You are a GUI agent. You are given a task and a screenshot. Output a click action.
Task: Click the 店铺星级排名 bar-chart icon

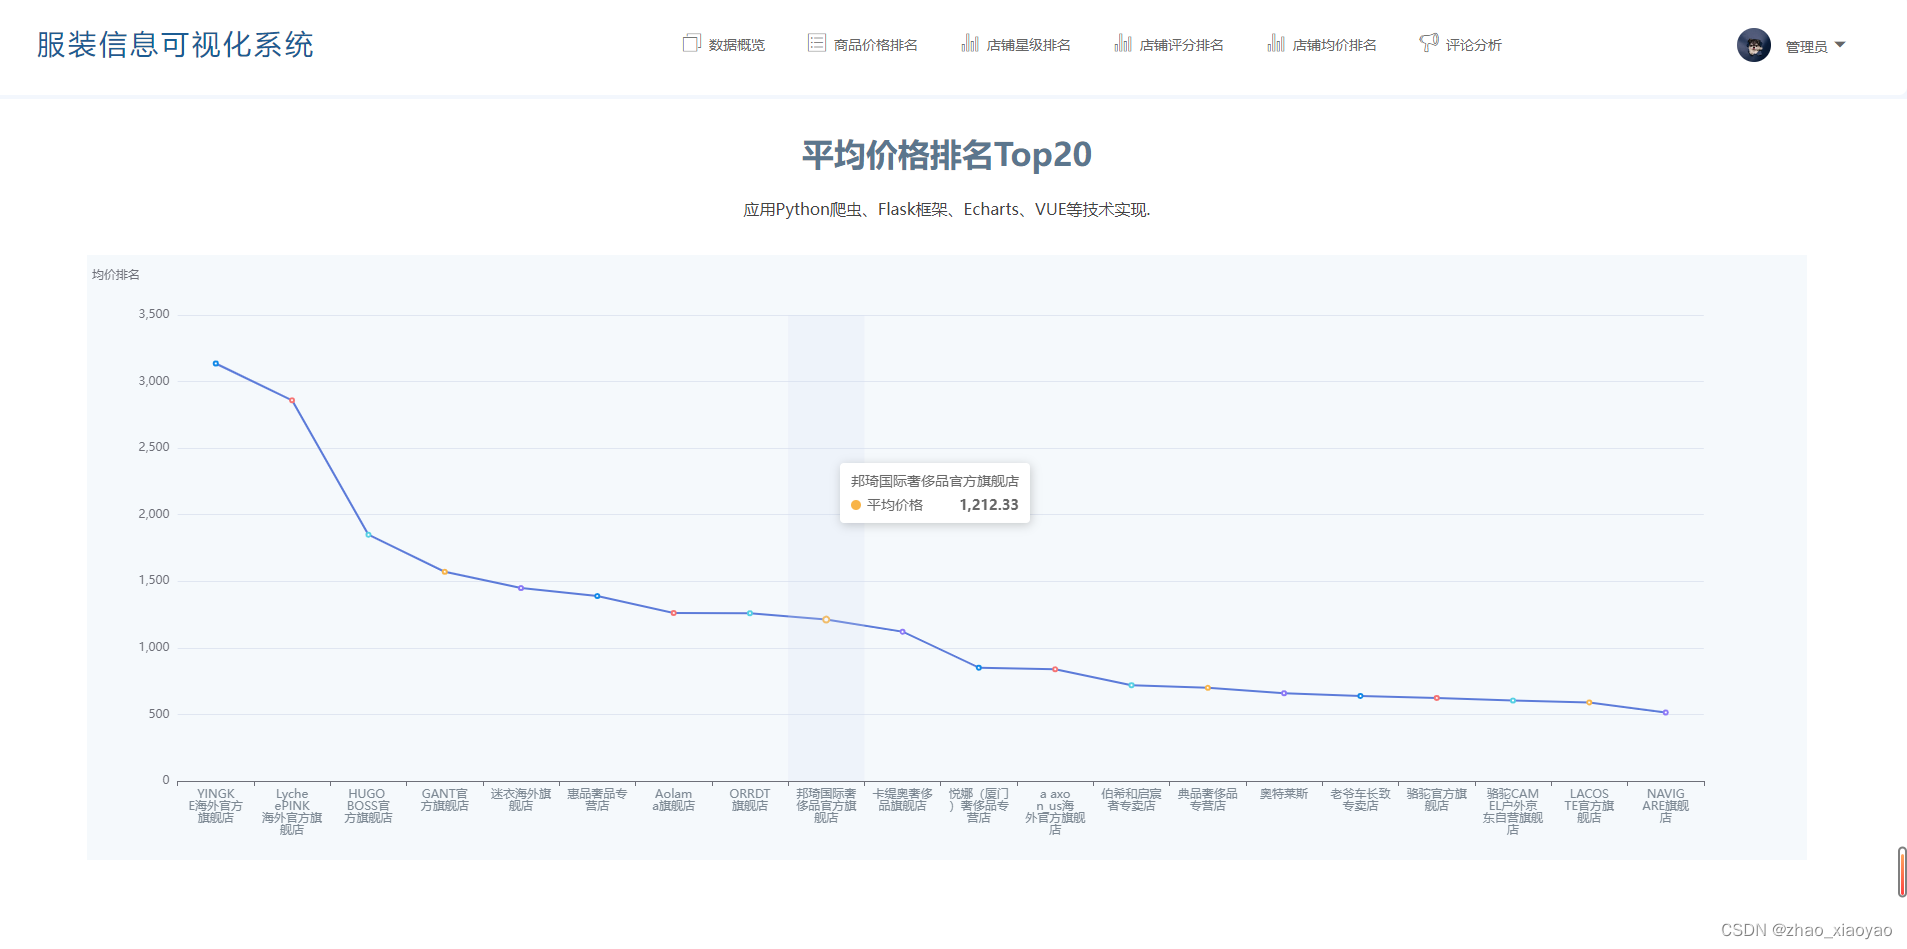pyautogui.click(x=970, y=43)
